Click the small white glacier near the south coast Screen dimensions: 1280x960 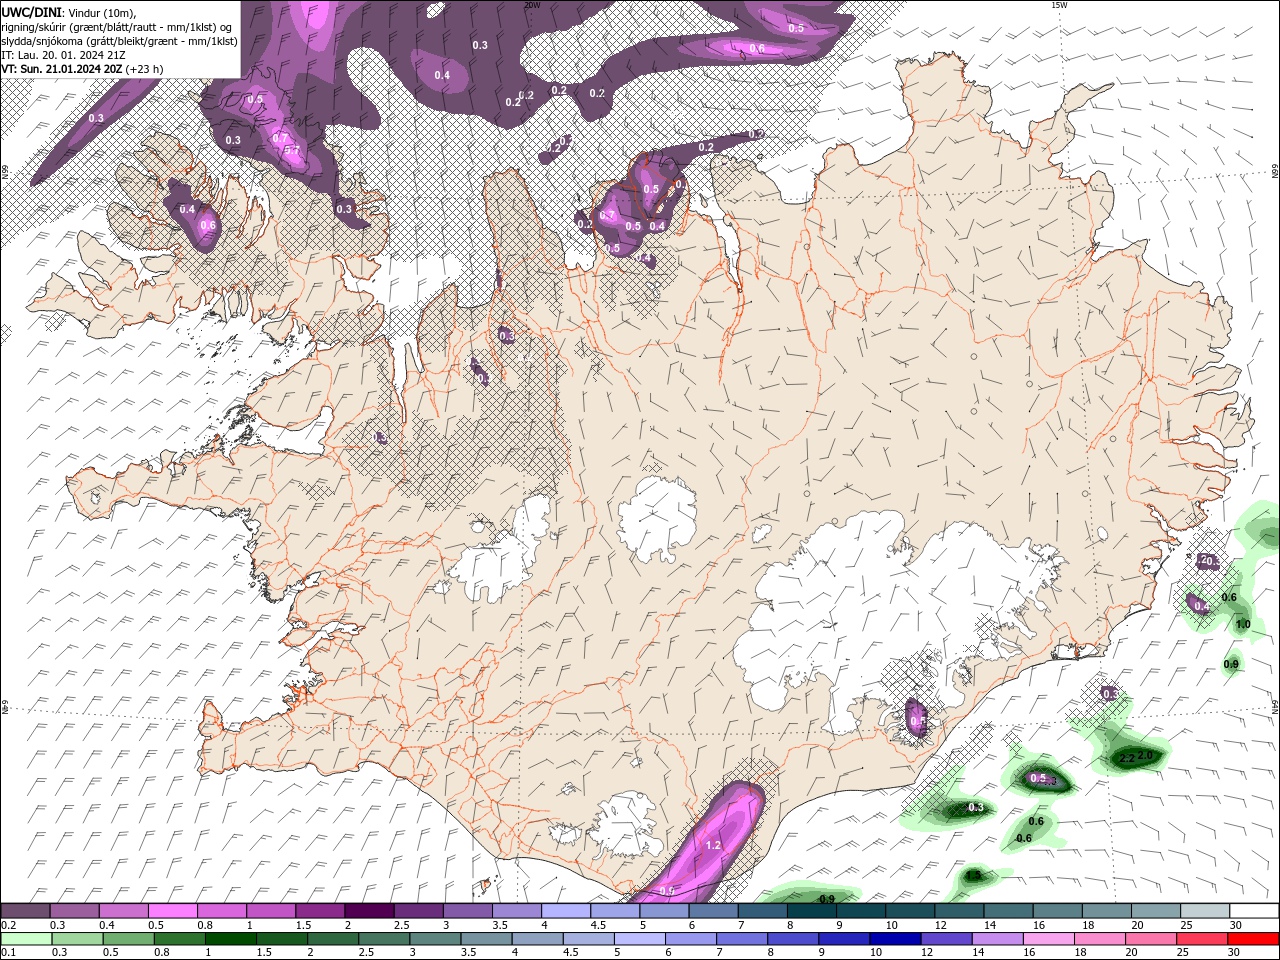click(625, 824)
